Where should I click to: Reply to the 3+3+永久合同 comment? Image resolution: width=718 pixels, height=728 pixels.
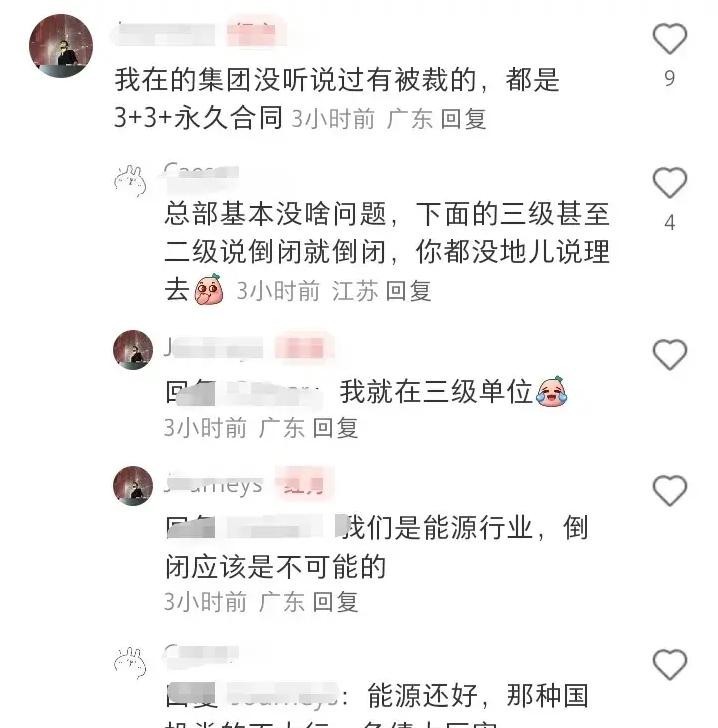(463, 119)
